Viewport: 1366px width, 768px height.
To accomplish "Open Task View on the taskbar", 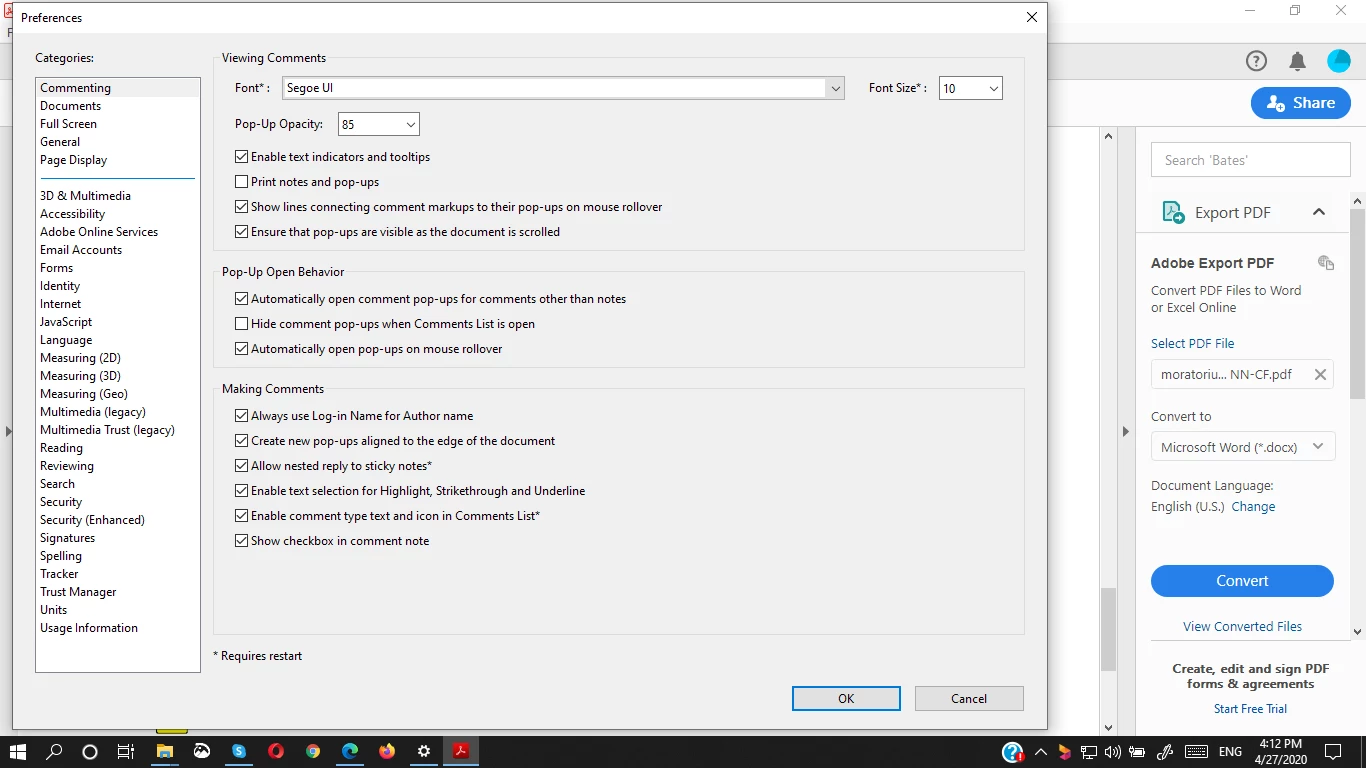I will tap(126, 751).
